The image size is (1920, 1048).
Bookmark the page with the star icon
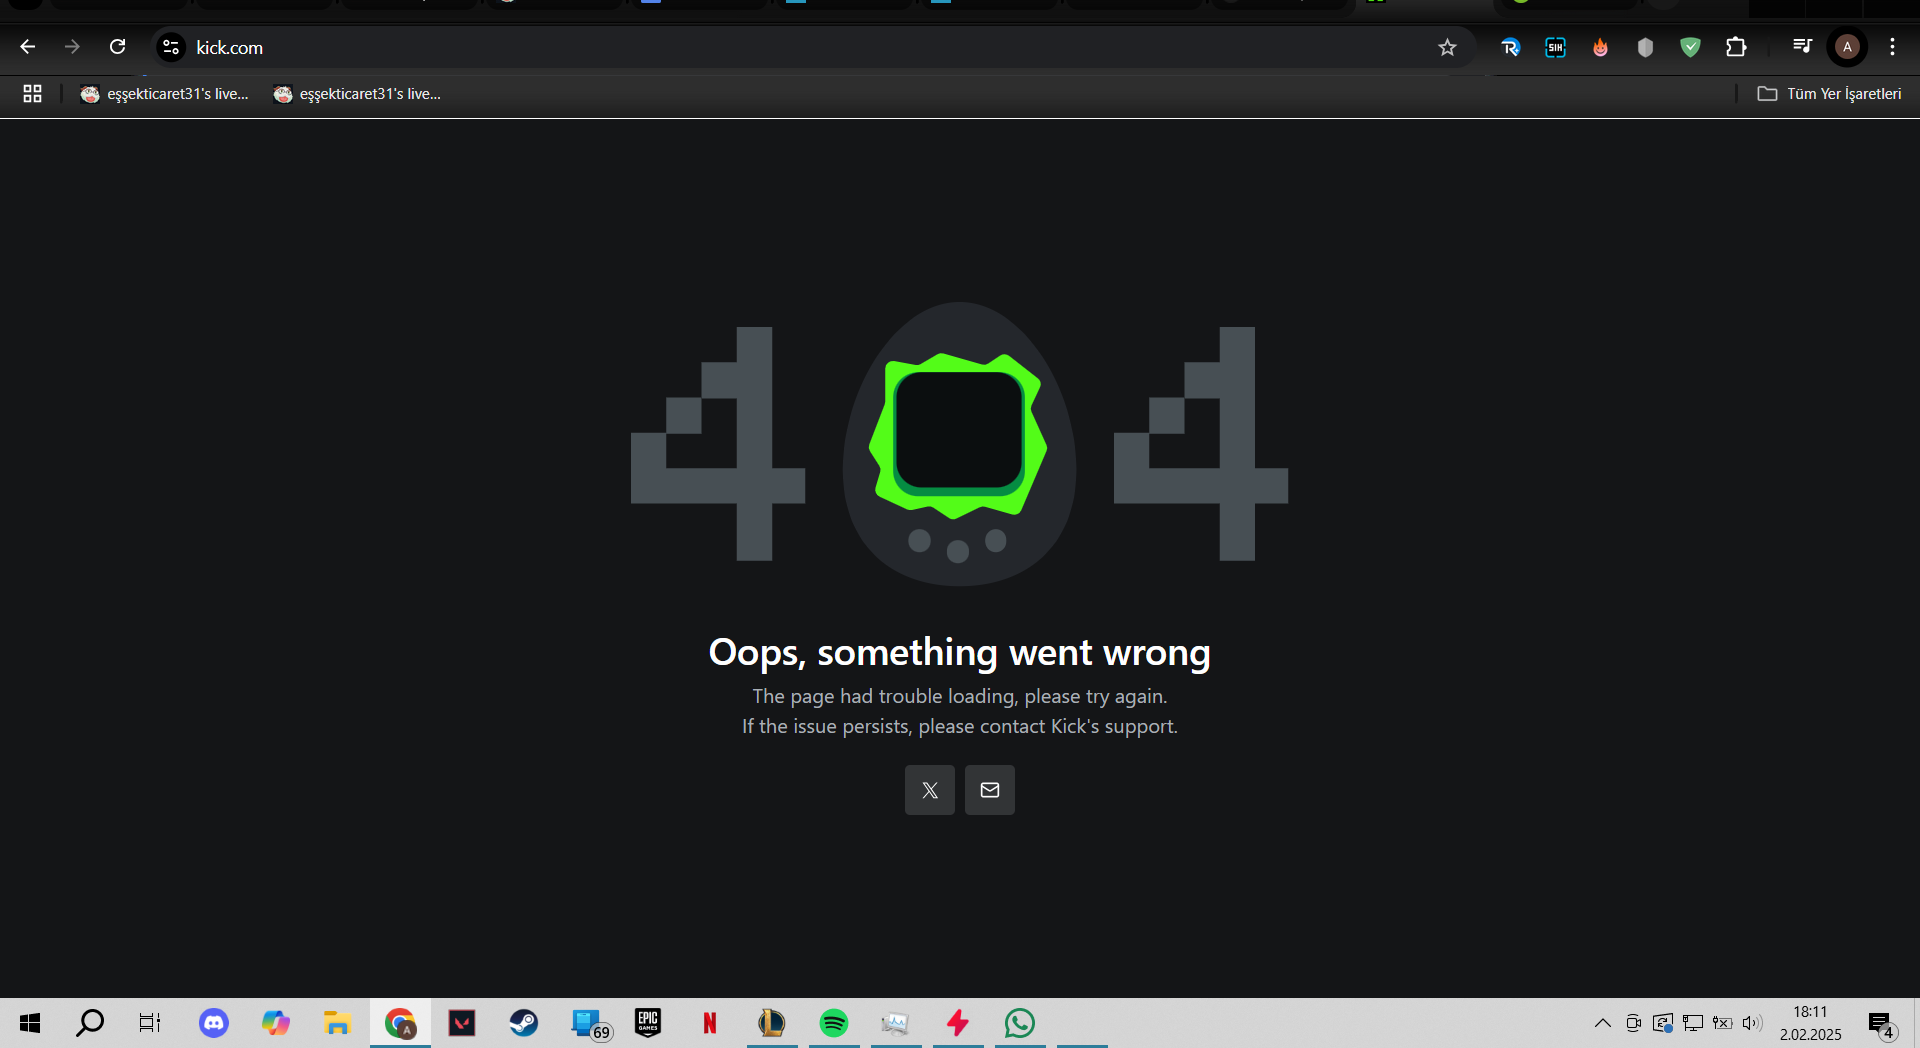(x=1447, y=46)
